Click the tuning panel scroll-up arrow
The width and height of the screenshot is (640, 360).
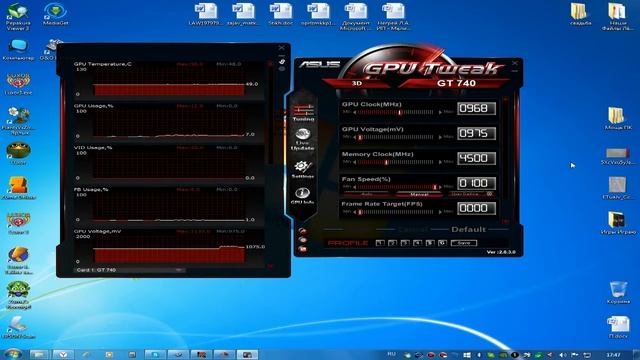(506, 99)
